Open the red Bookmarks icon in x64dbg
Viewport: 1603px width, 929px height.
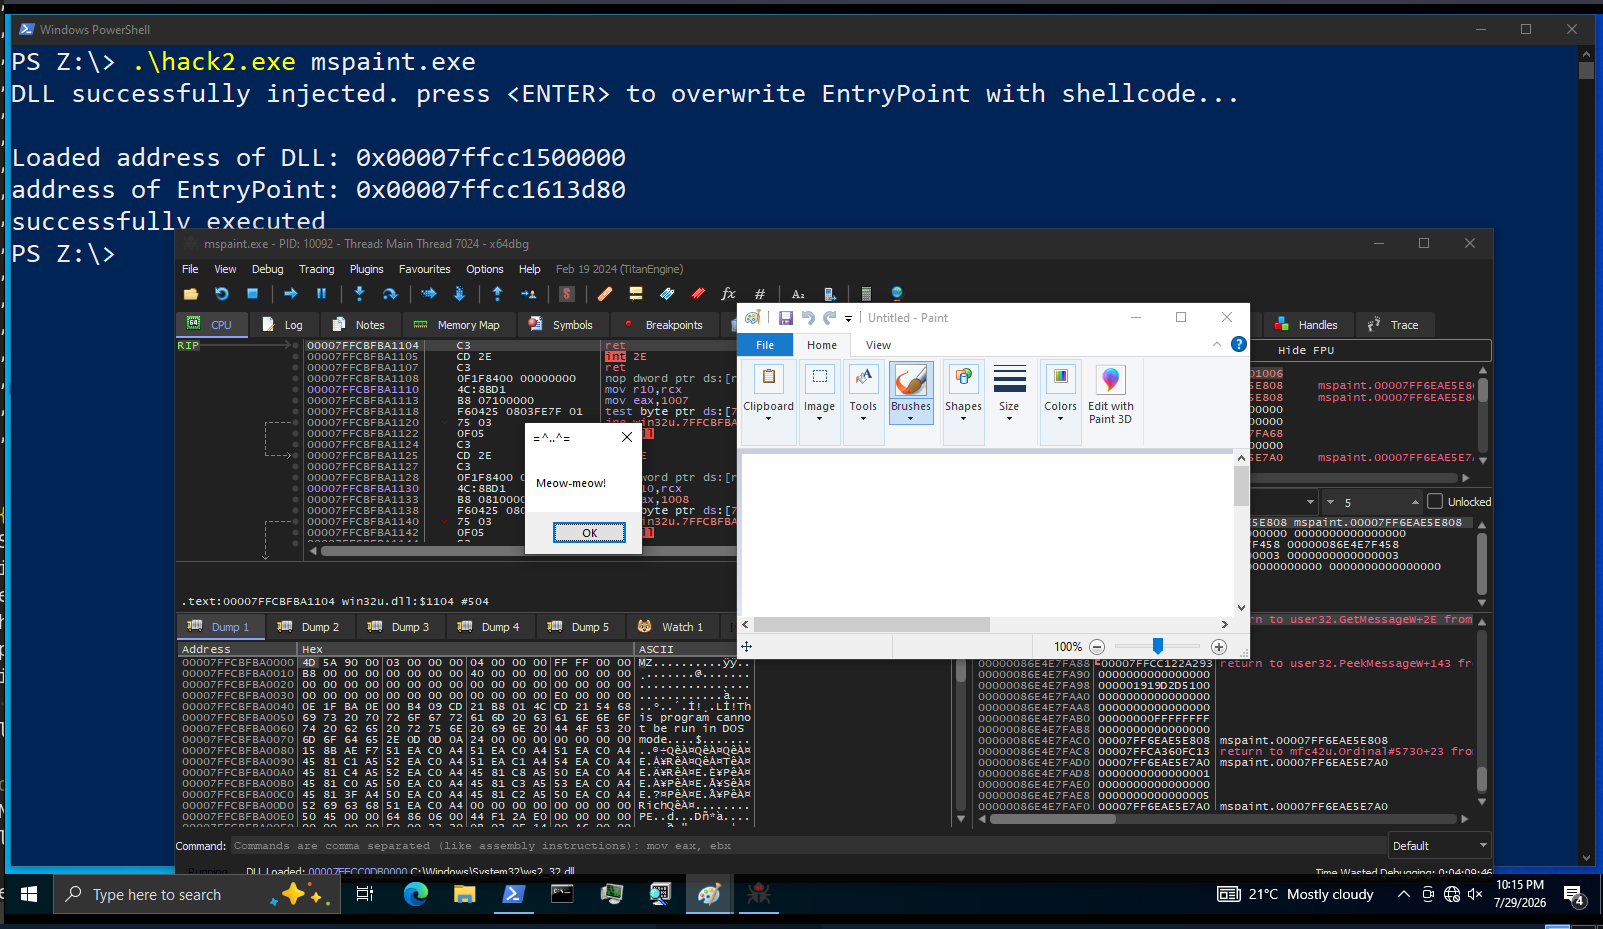click(x=698, y=294)
